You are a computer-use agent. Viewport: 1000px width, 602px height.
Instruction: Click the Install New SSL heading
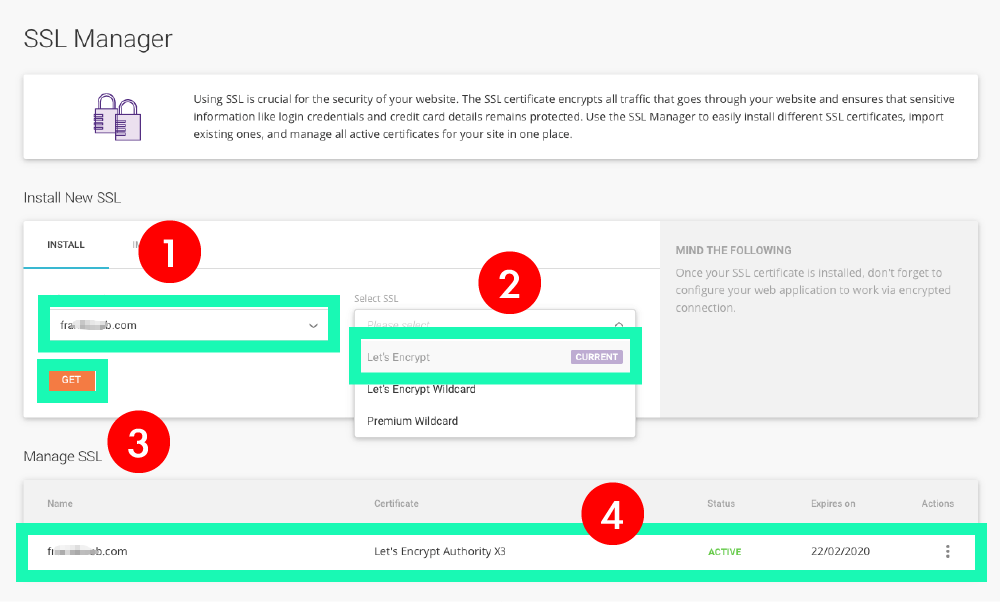pos(72,198)
